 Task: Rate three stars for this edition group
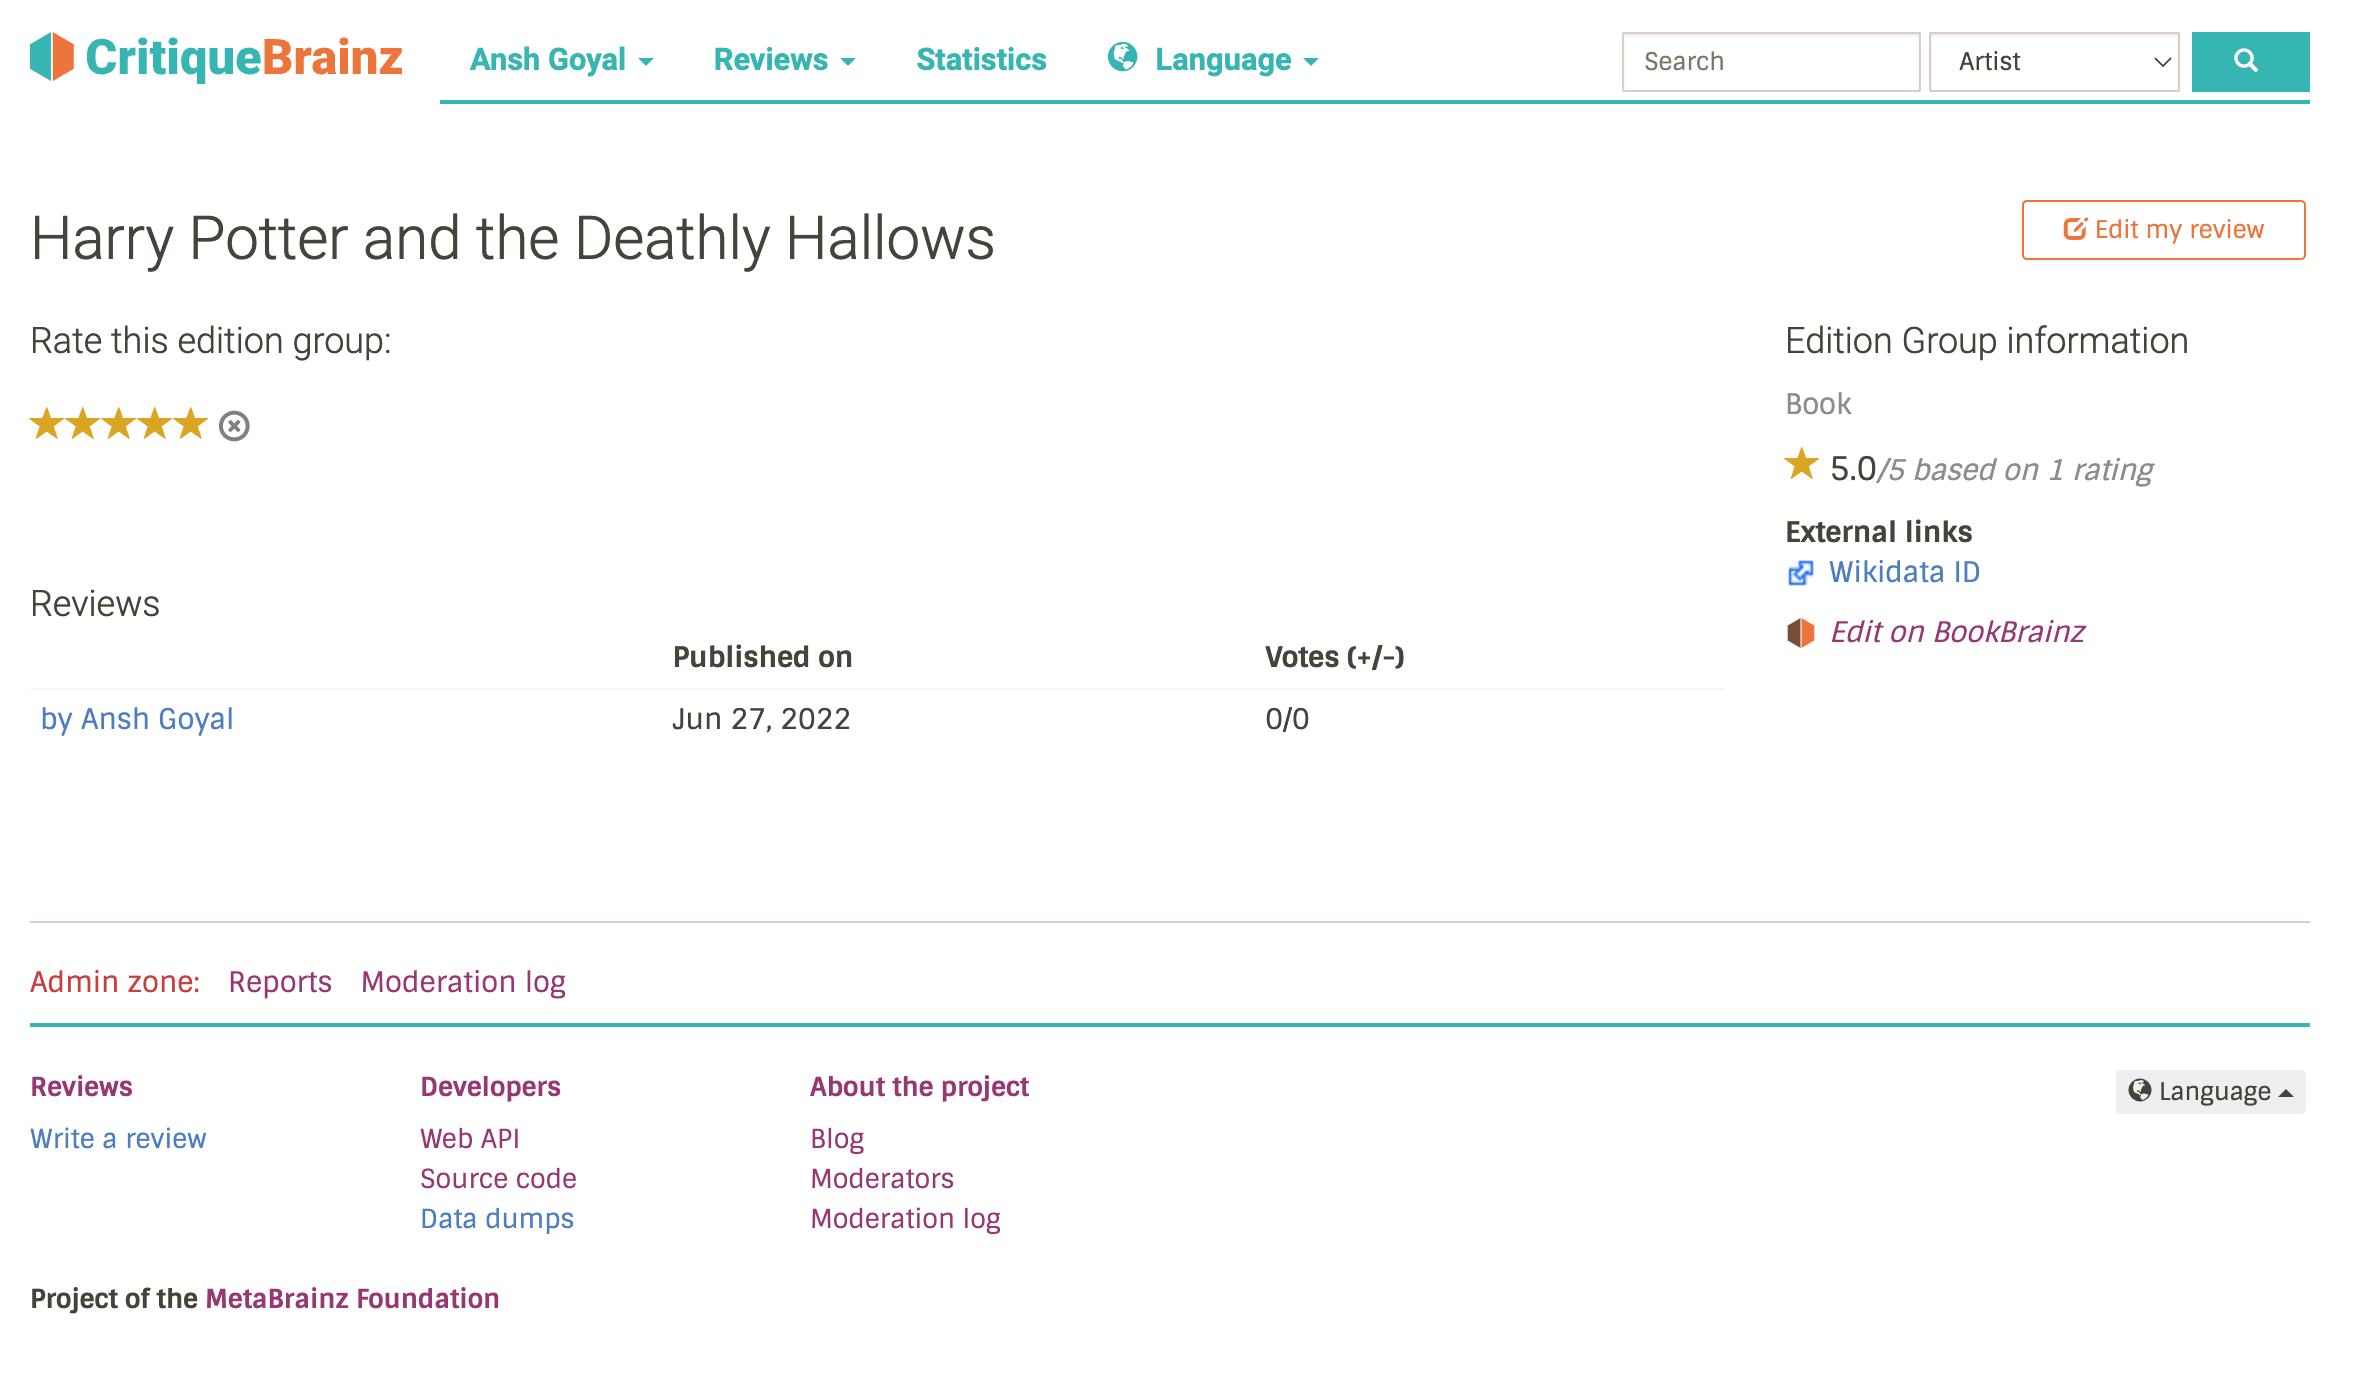tap(118, 424)
